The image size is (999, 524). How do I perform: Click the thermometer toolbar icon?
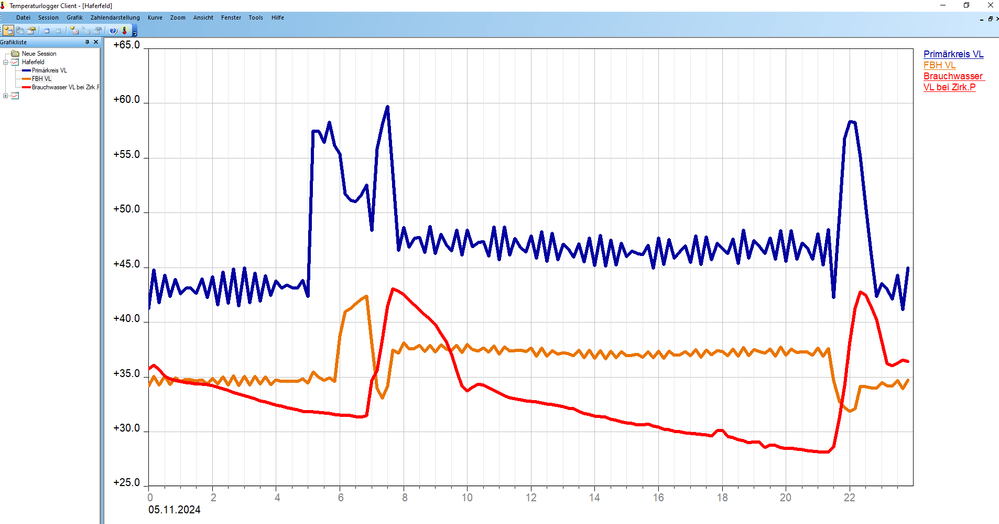point(124,30)
